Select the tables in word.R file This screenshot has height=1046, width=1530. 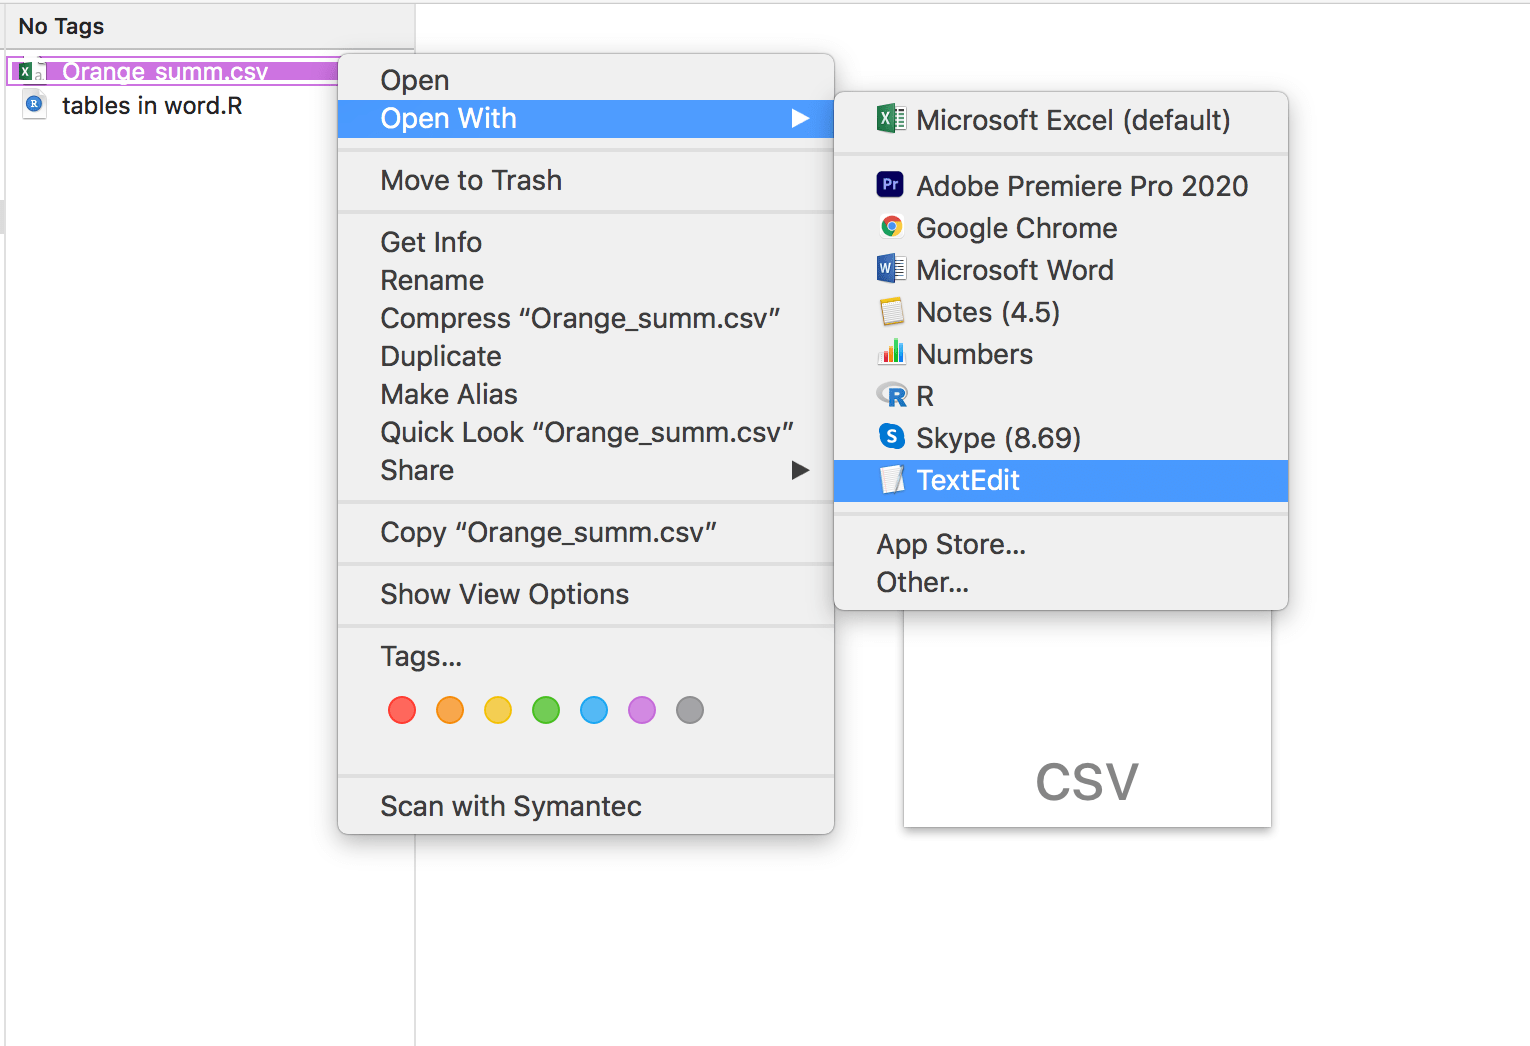tap(152, 105)
